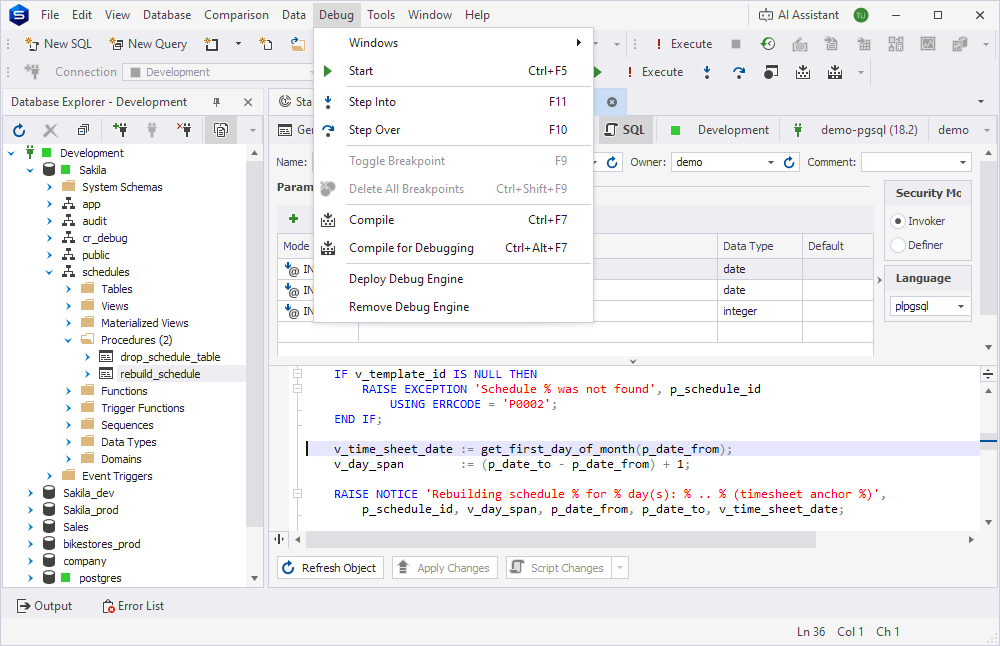Open the Comparison menu
1000x646 pixels.
click(236, 15)
